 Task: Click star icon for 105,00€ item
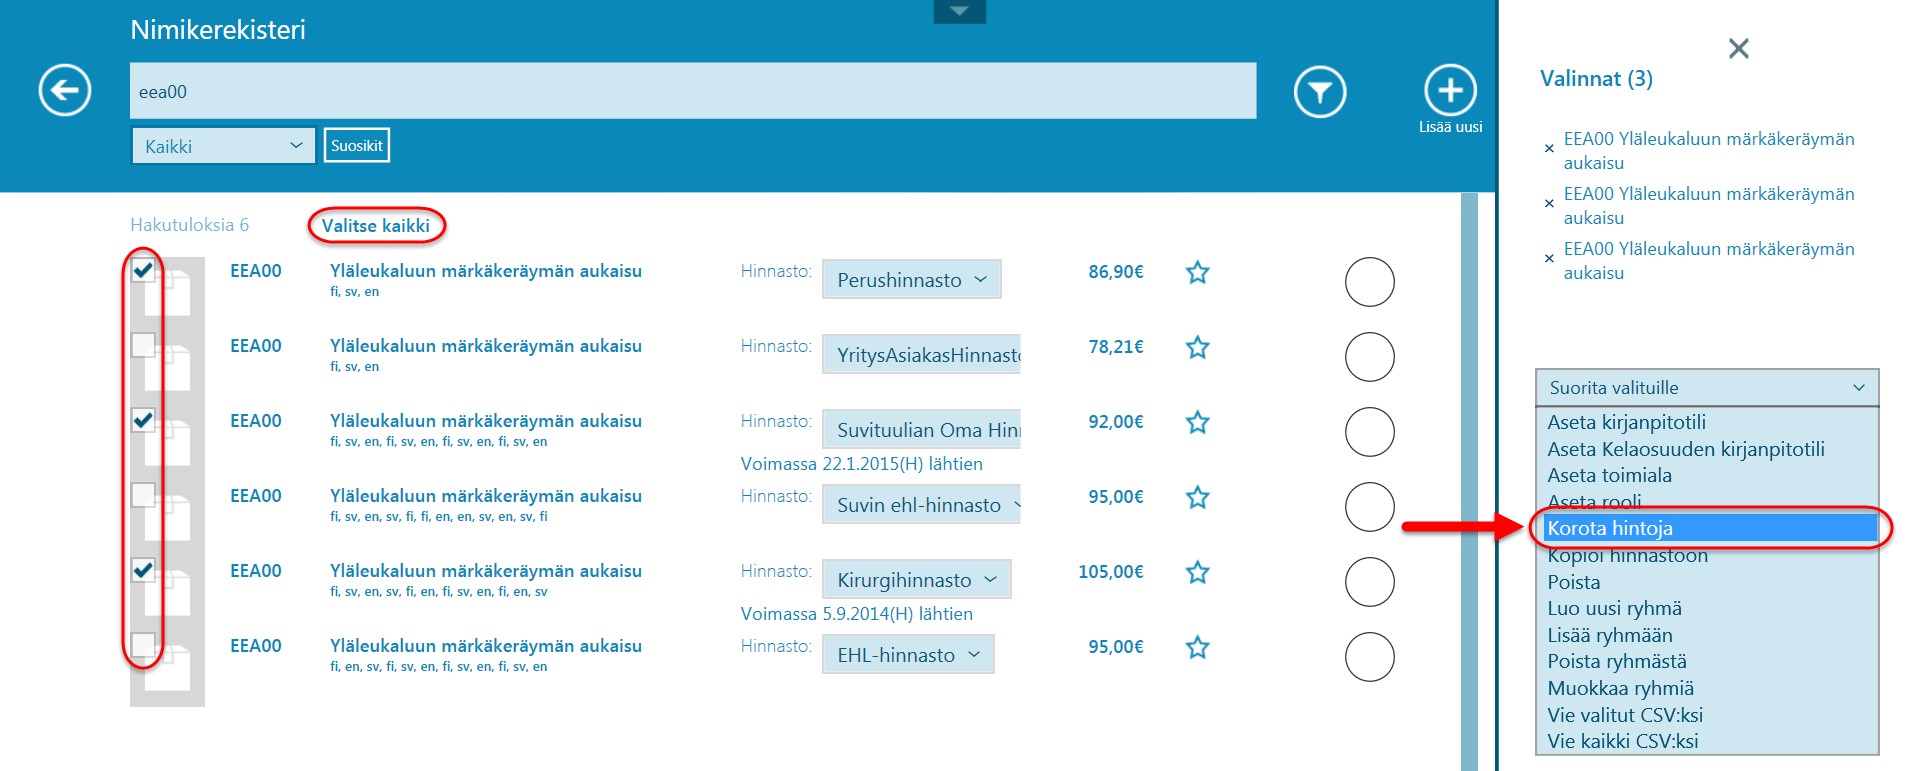1197,572
